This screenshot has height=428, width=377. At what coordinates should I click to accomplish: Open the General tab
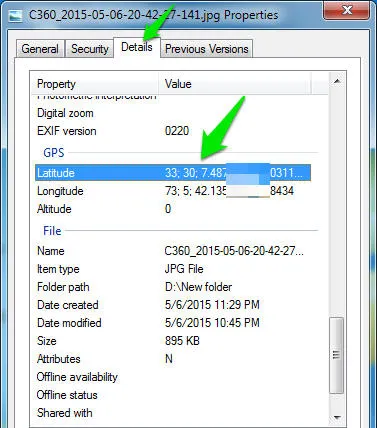(x=40, y=49)
